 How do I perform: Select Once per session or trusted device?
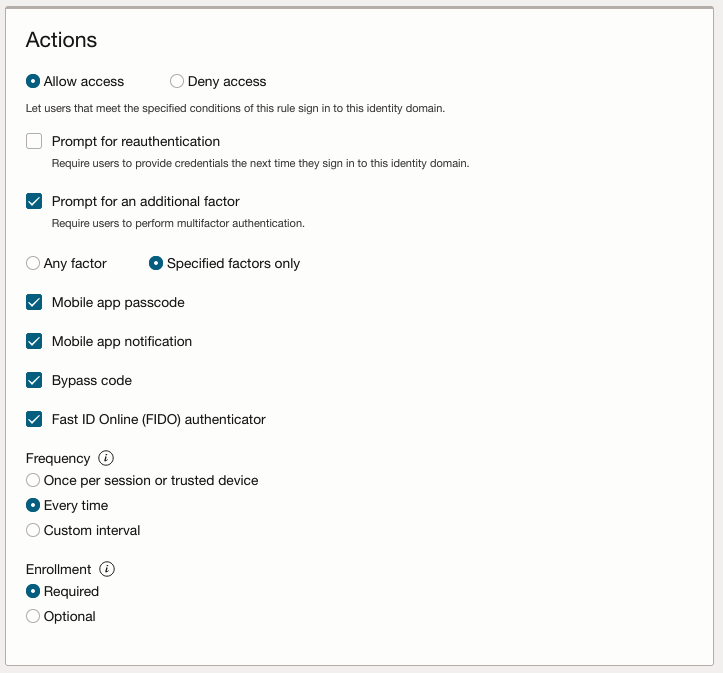[33, 480]
